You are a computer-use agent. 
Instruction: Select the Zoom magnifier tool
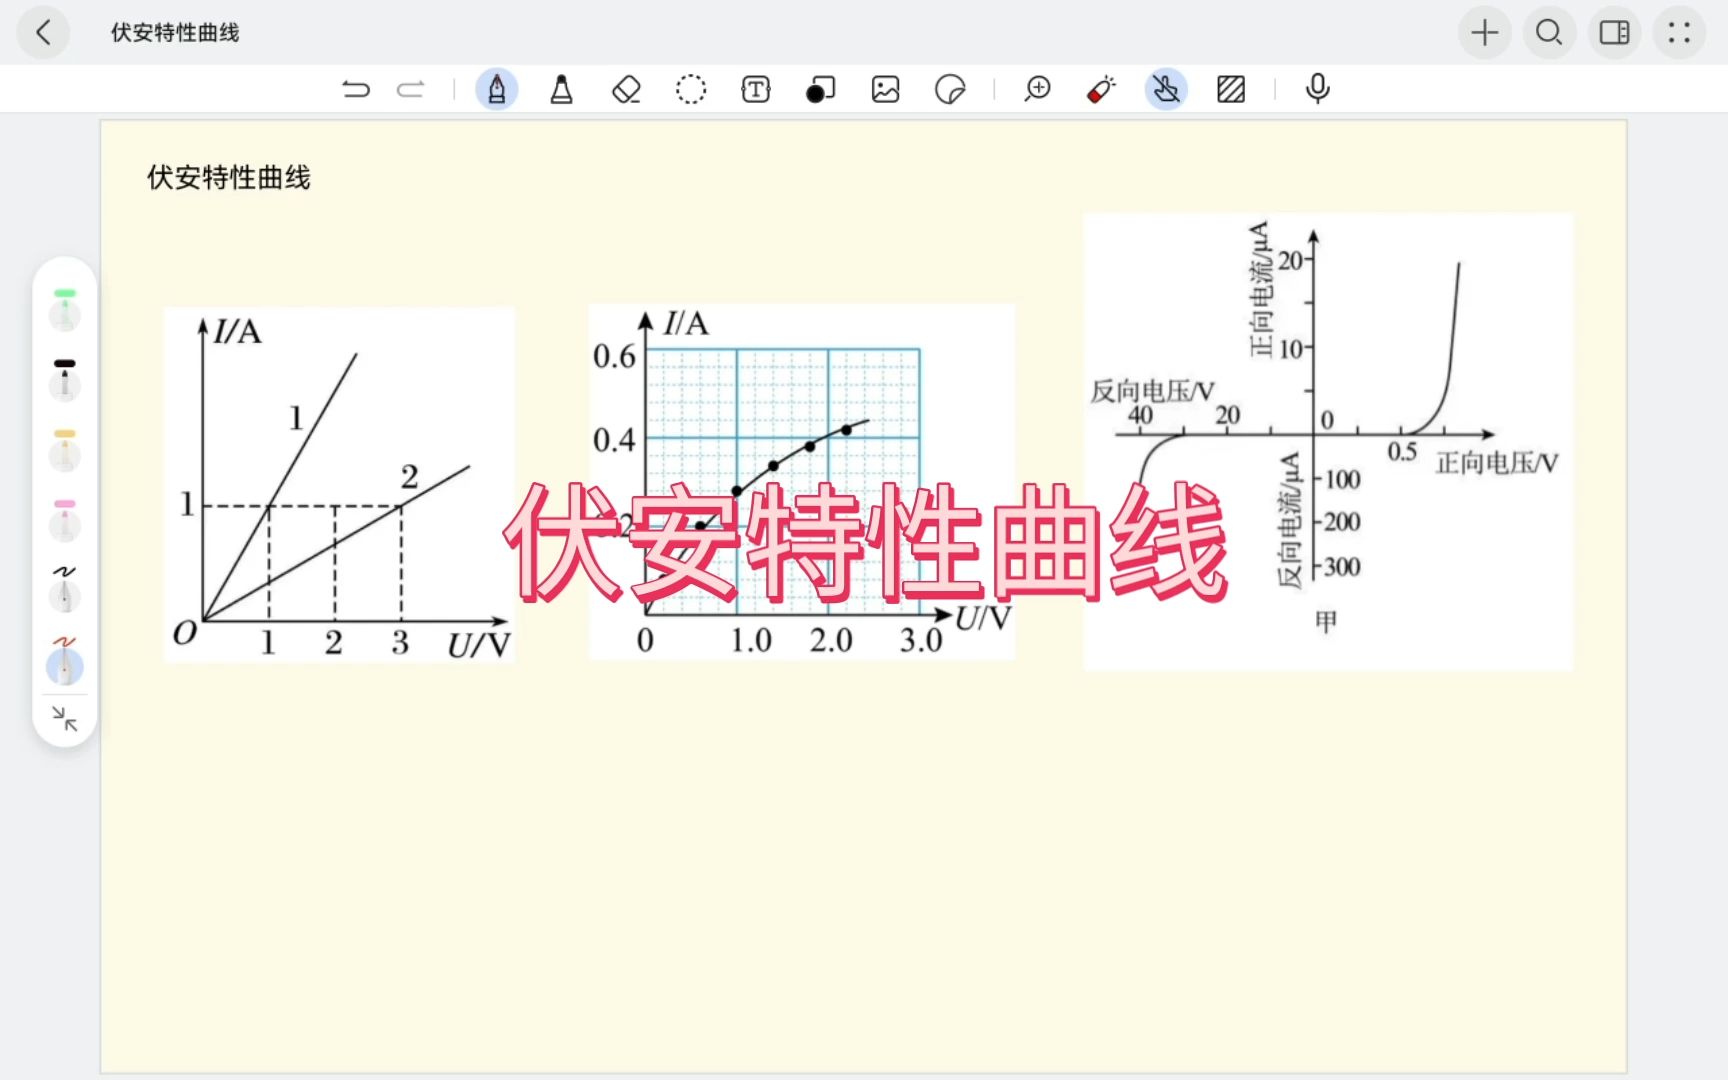[1037, 90]
